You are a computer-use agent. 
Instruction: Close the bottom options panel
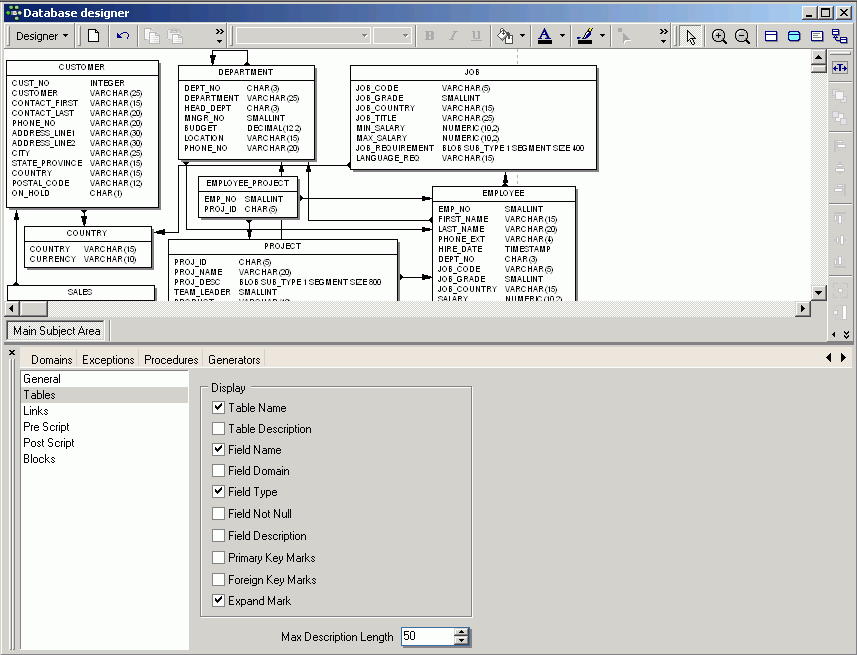click(x=12, y=353)
